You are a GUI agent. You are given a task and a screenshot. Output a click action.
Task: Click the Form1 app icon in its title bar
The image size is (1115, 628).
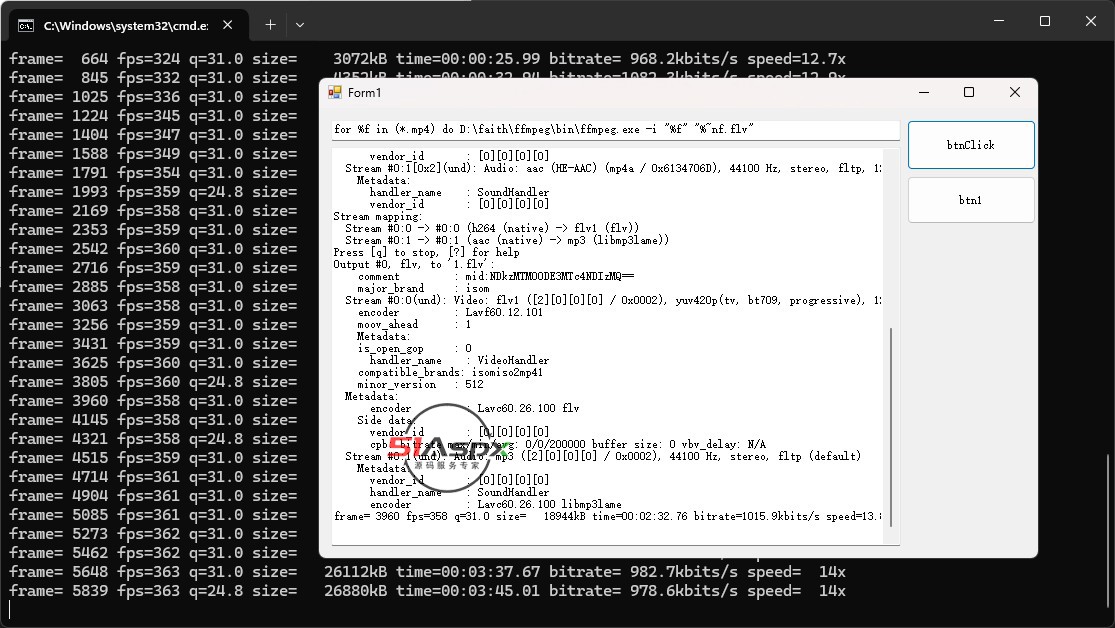(x=334, y=92)
